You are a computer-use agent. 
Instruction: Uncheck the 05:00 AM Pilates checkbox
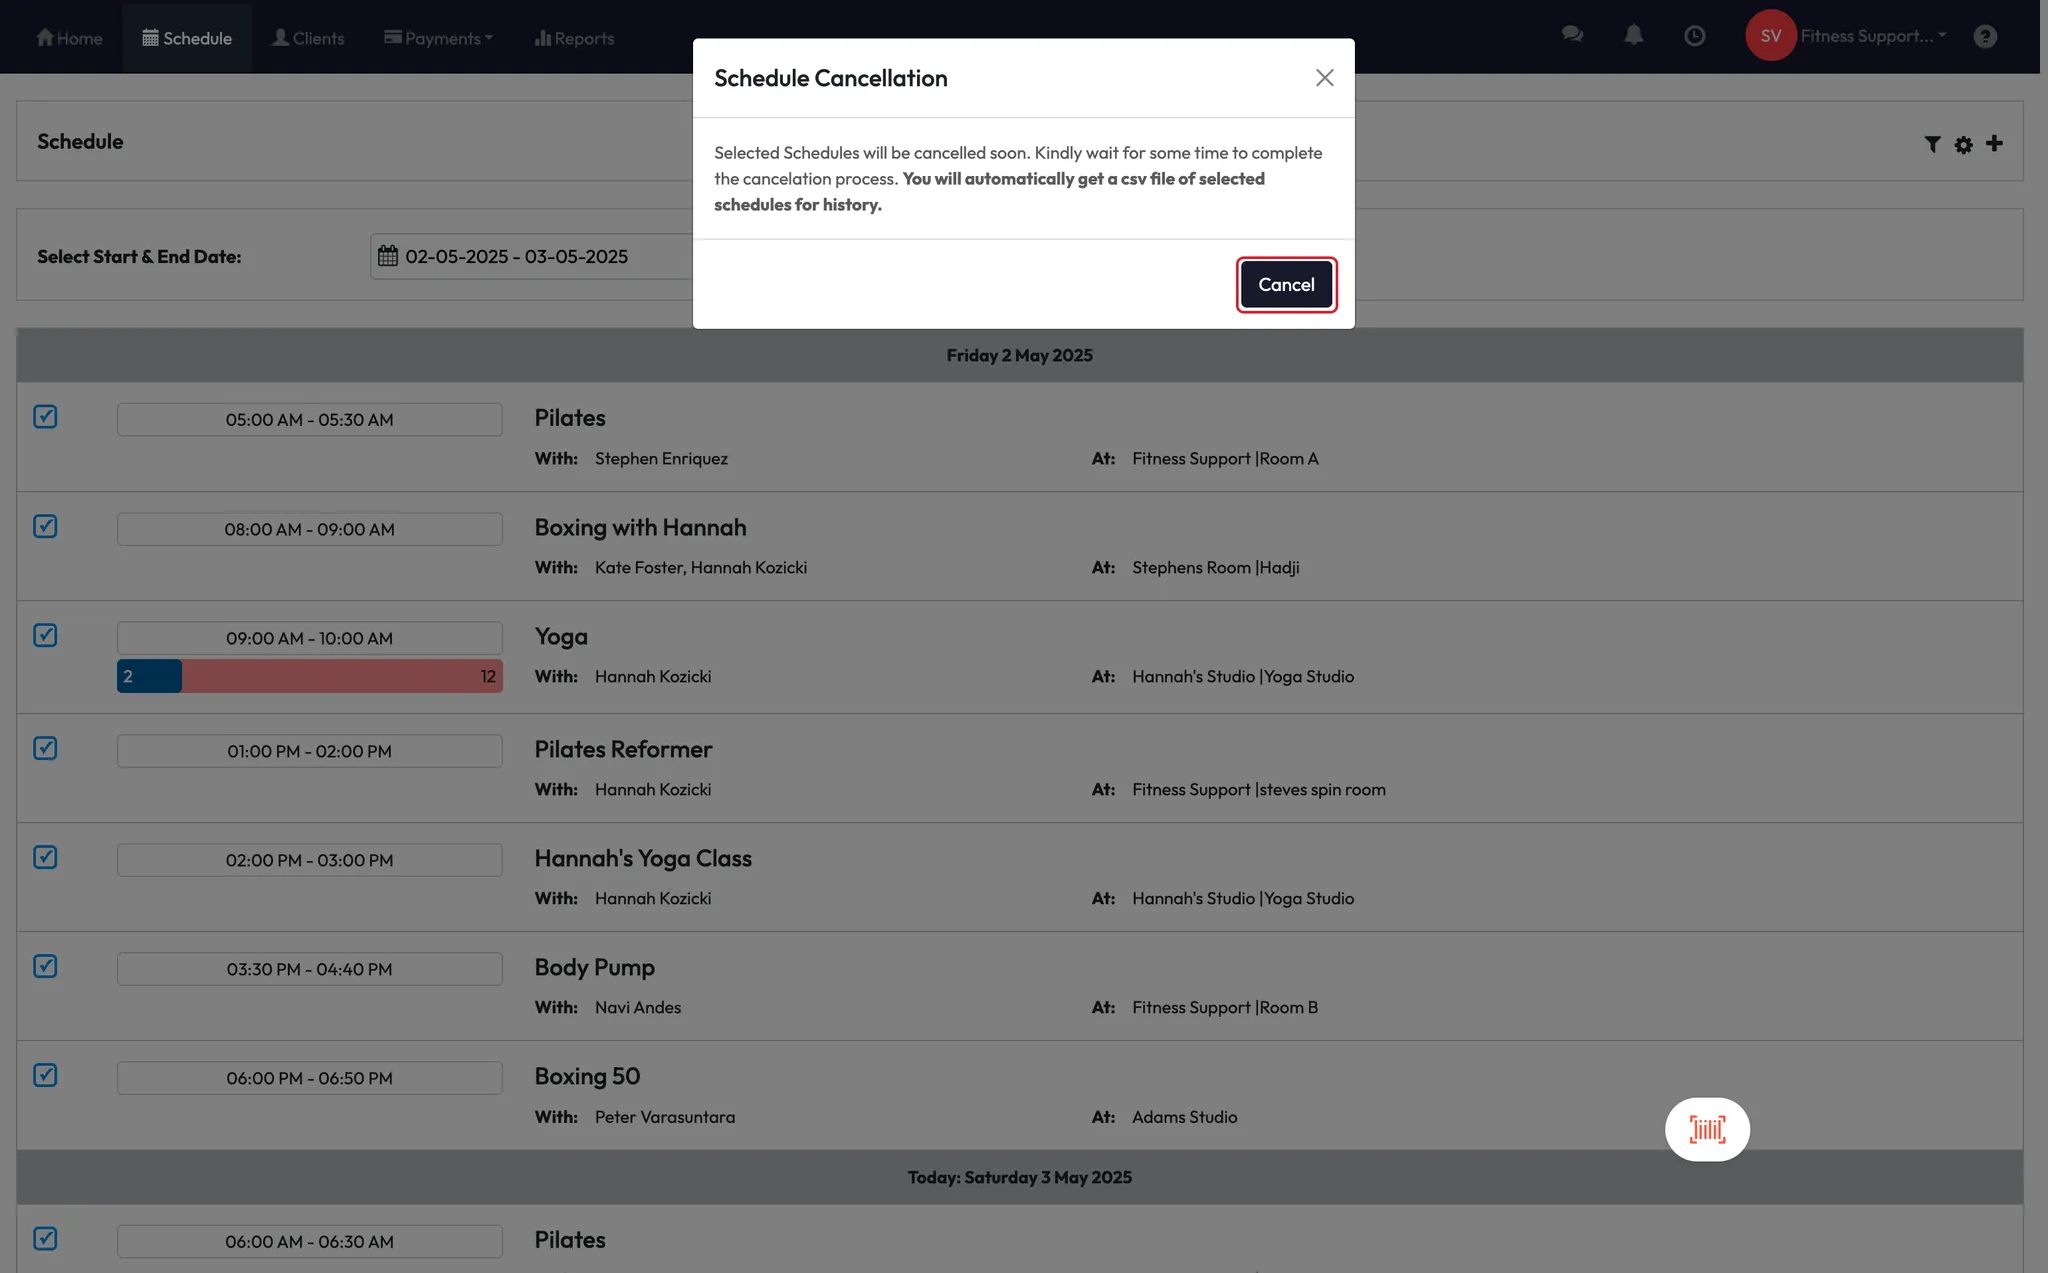point(45,416)
